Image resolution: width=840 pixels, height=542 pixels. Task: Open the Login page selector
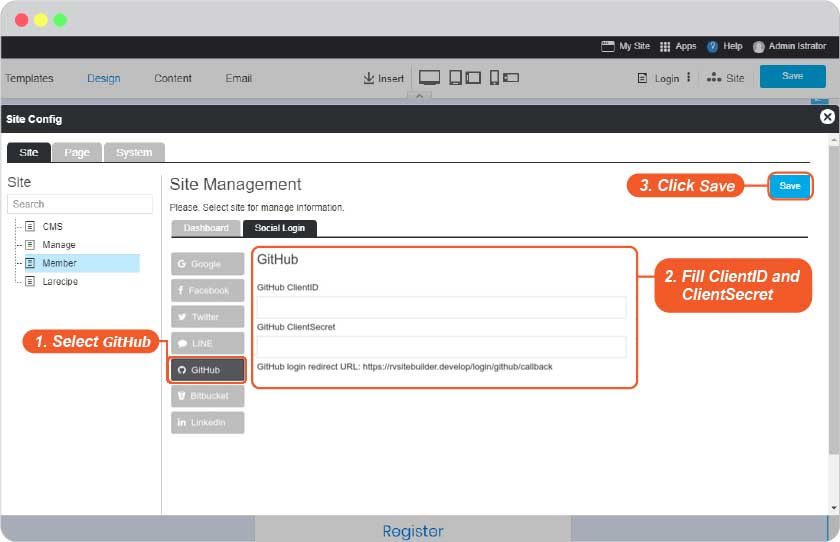(x=658, y=78)
